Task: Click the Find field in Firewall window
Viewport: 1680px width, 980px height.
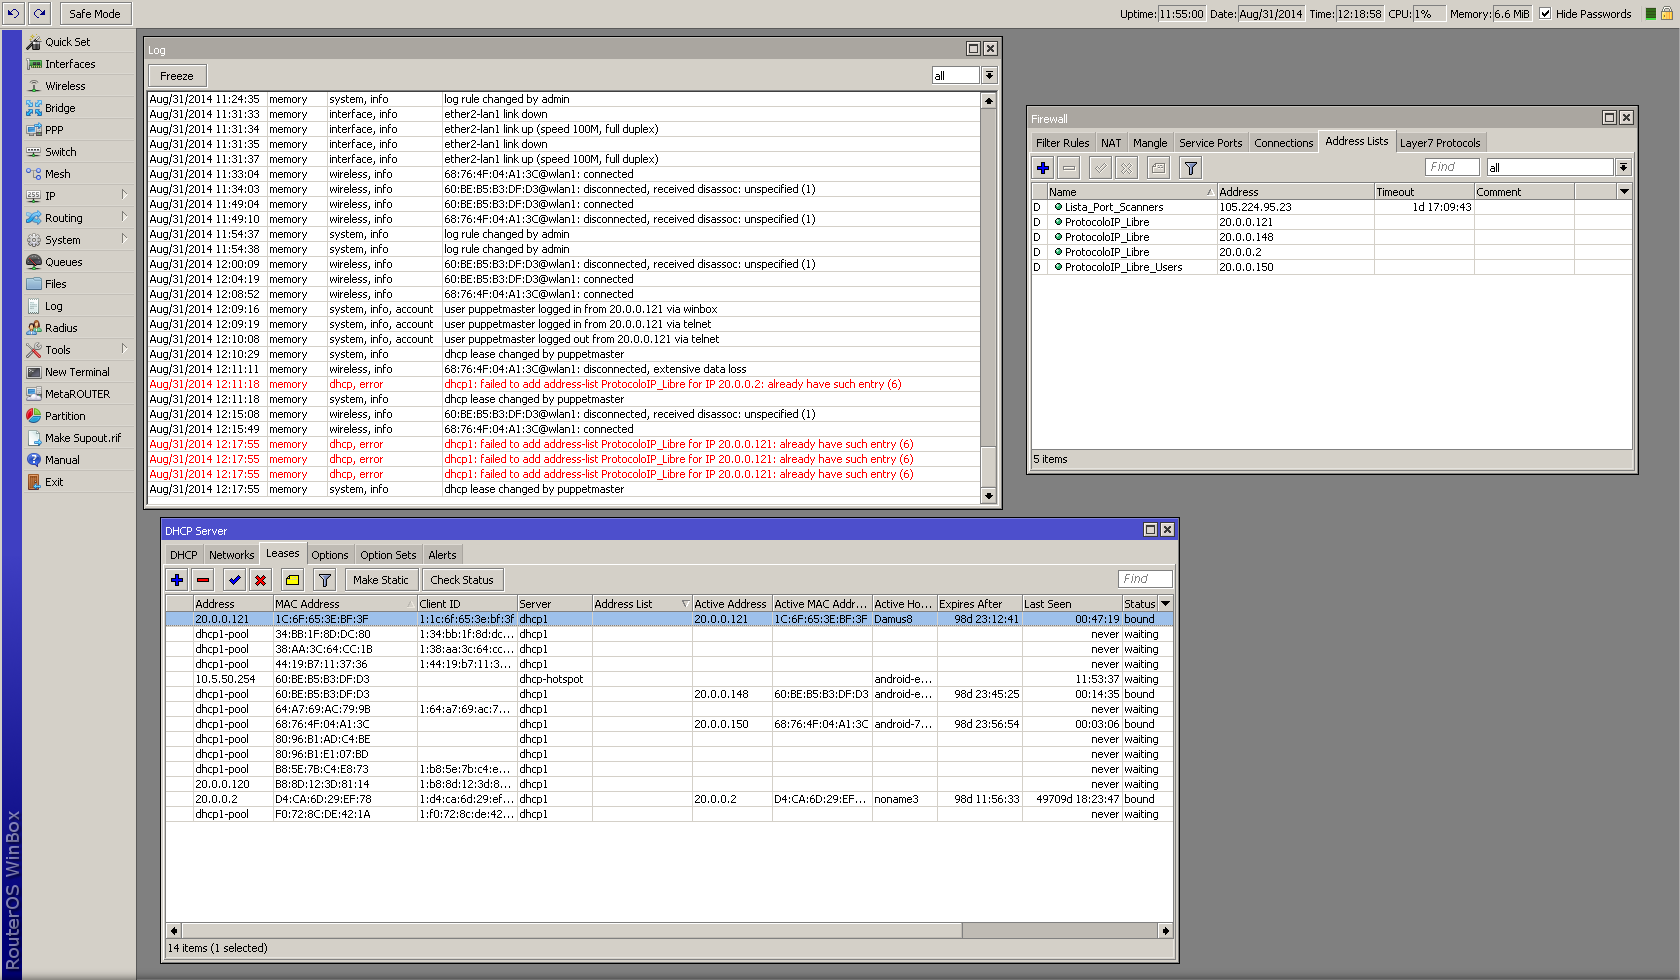Action: tap(1453, 168)
